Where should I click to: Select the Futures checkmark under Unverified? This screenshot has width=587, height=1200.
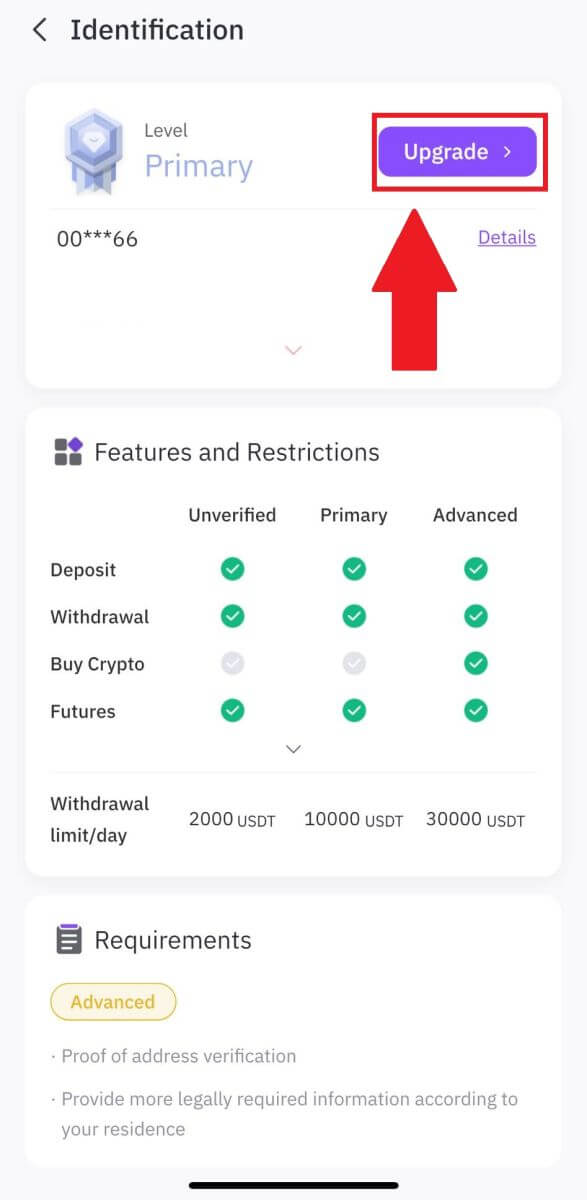click(232, 710)
